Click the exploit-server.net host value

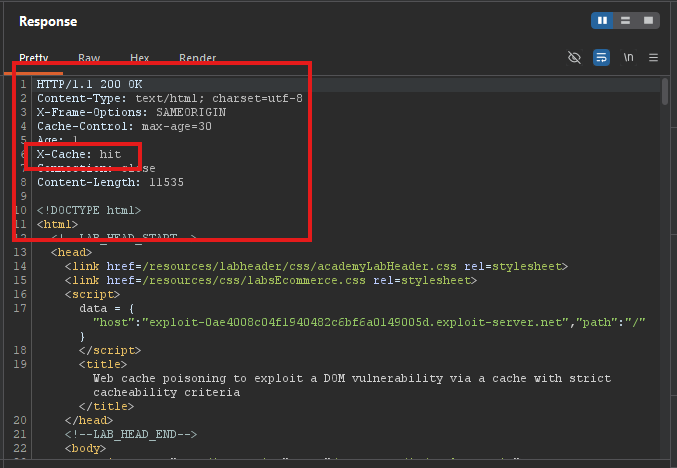(x=355, y=323)
